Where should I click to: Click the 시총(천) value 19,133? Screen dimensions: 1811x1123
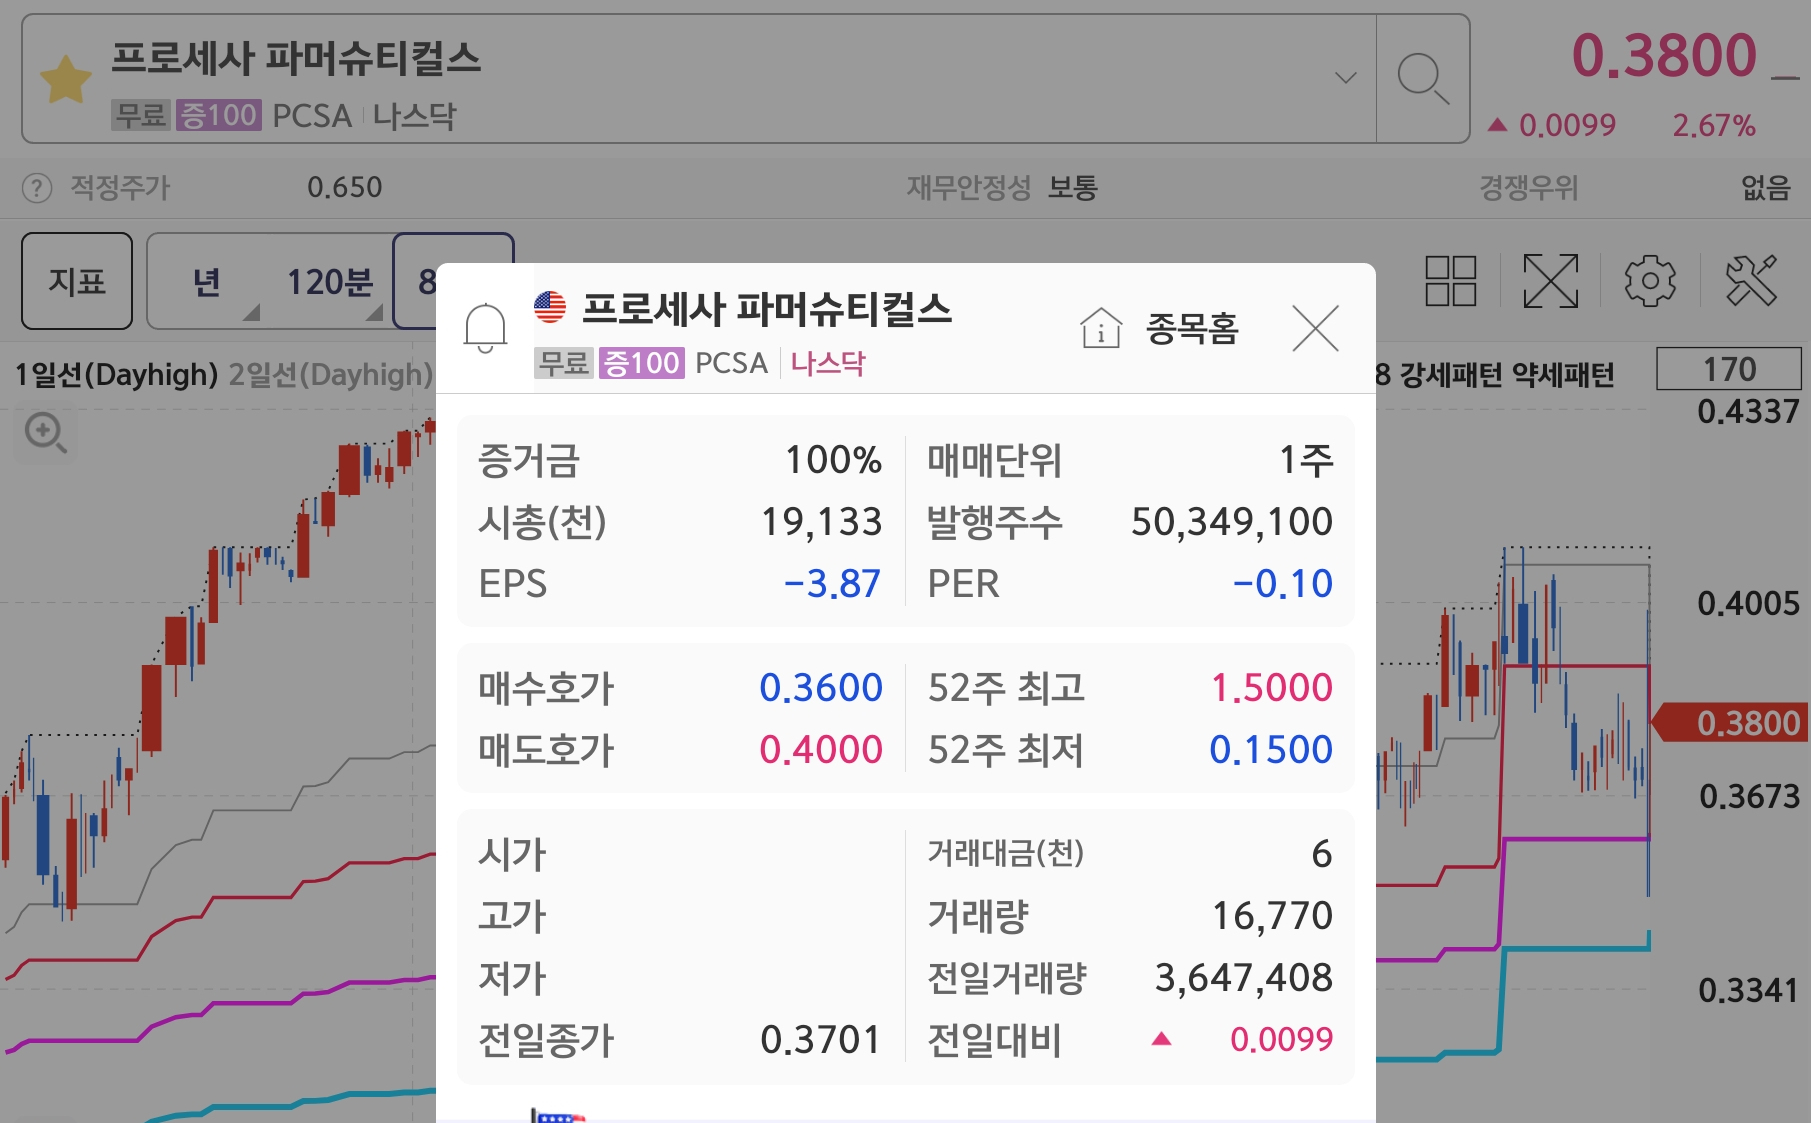(822, 522)
